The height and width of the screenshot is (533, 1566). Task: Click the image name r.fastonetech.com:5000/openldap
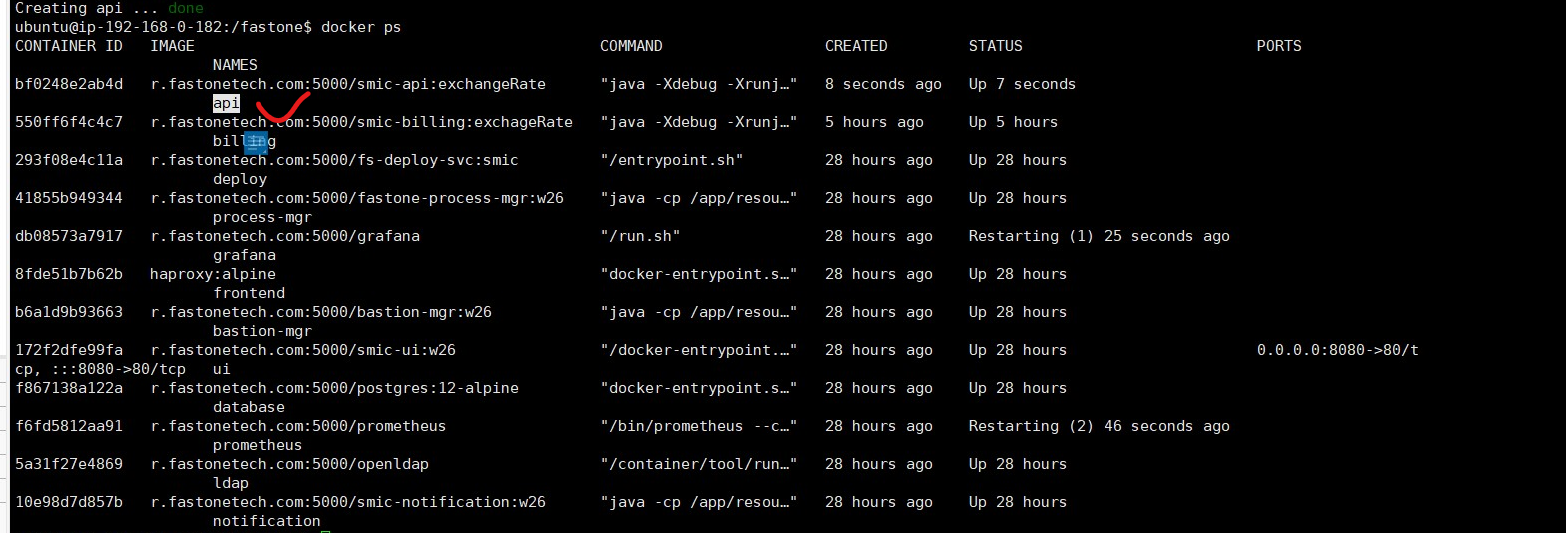click(x=289, y=464)
